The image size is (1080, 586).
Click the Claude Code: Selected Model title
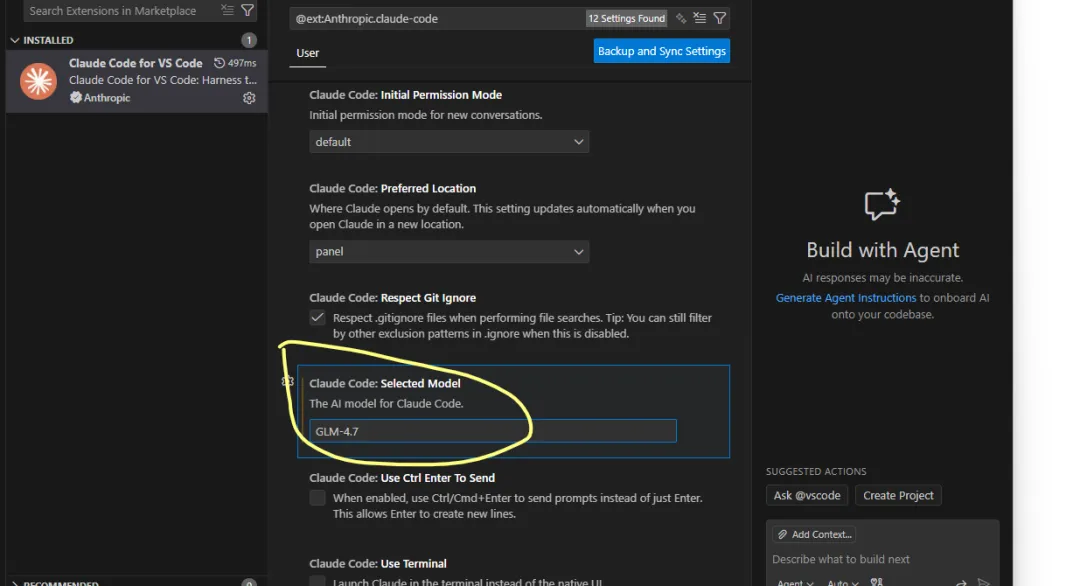(x=384, y=383)
